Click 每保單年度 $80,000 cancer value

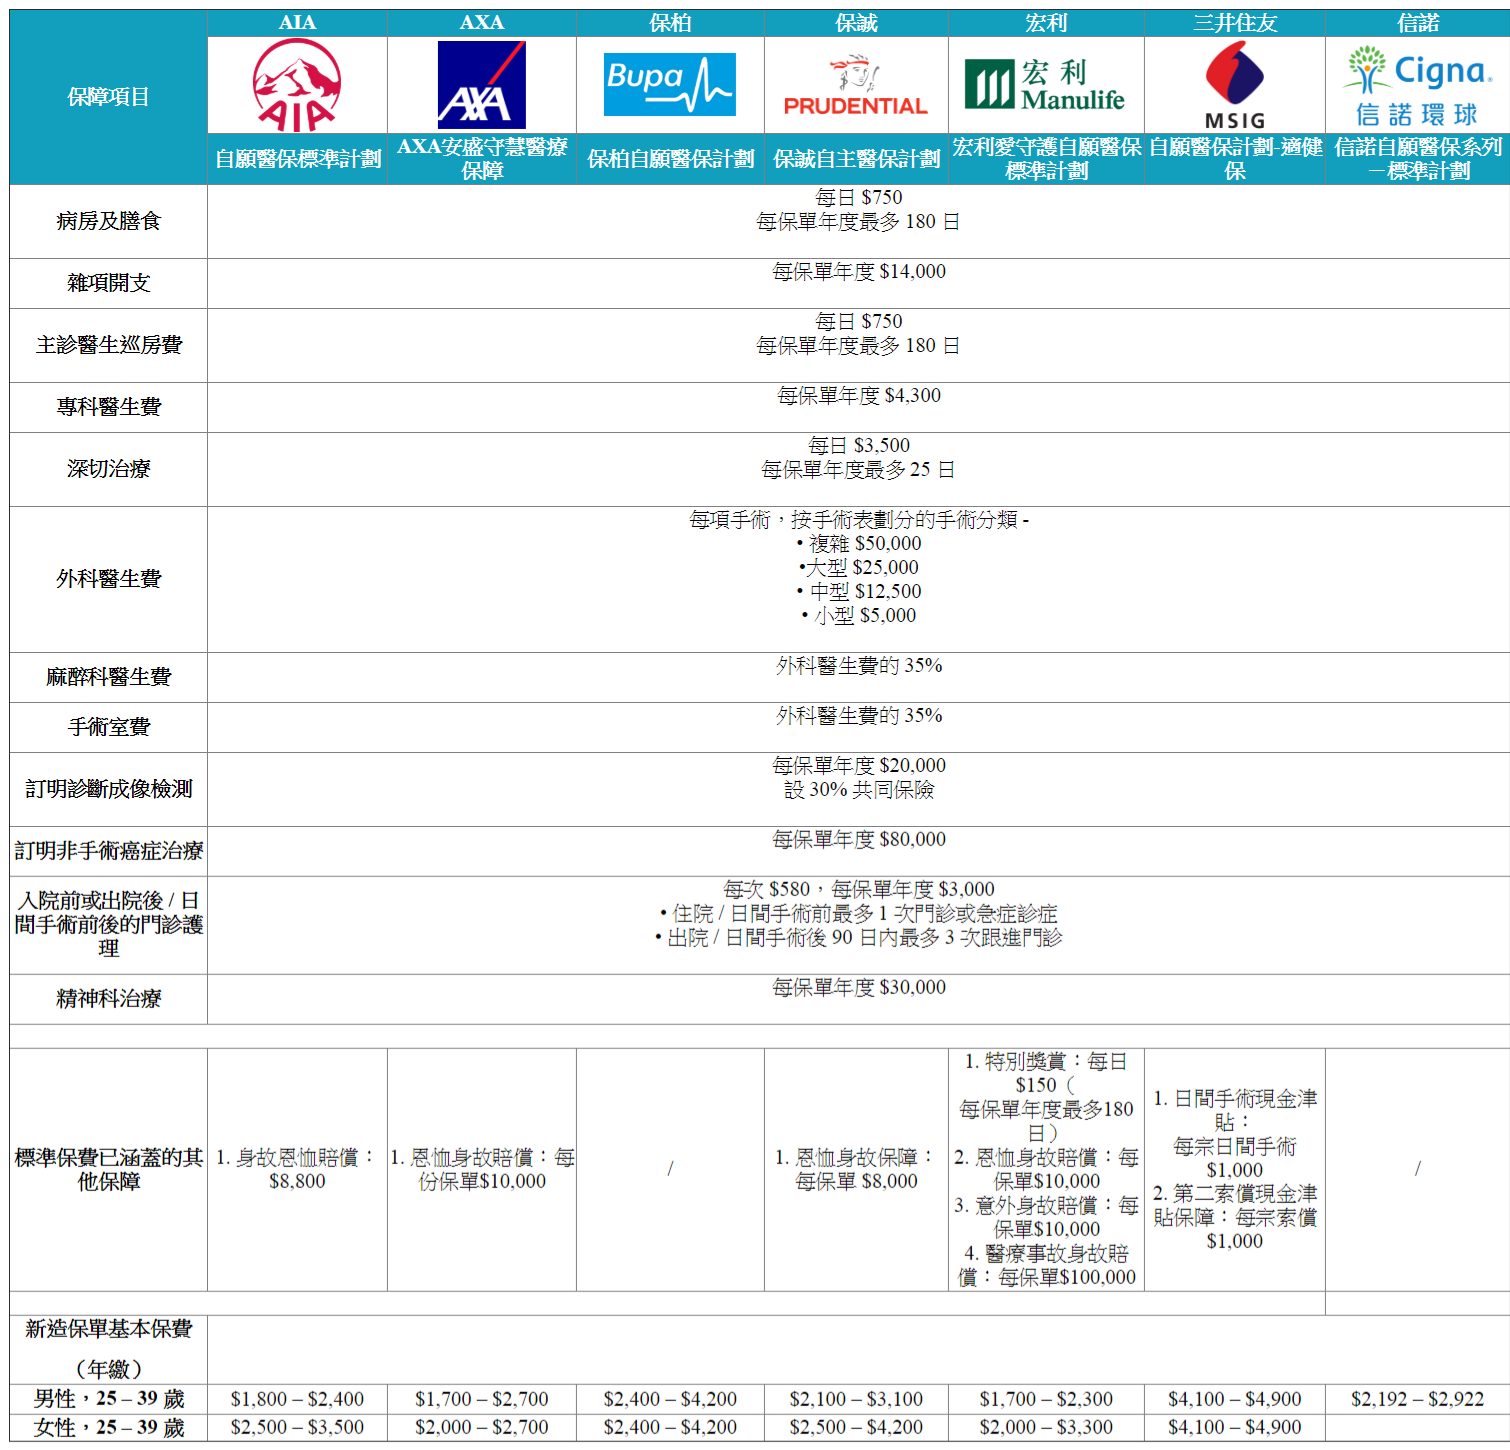click(x=859, y=839)
